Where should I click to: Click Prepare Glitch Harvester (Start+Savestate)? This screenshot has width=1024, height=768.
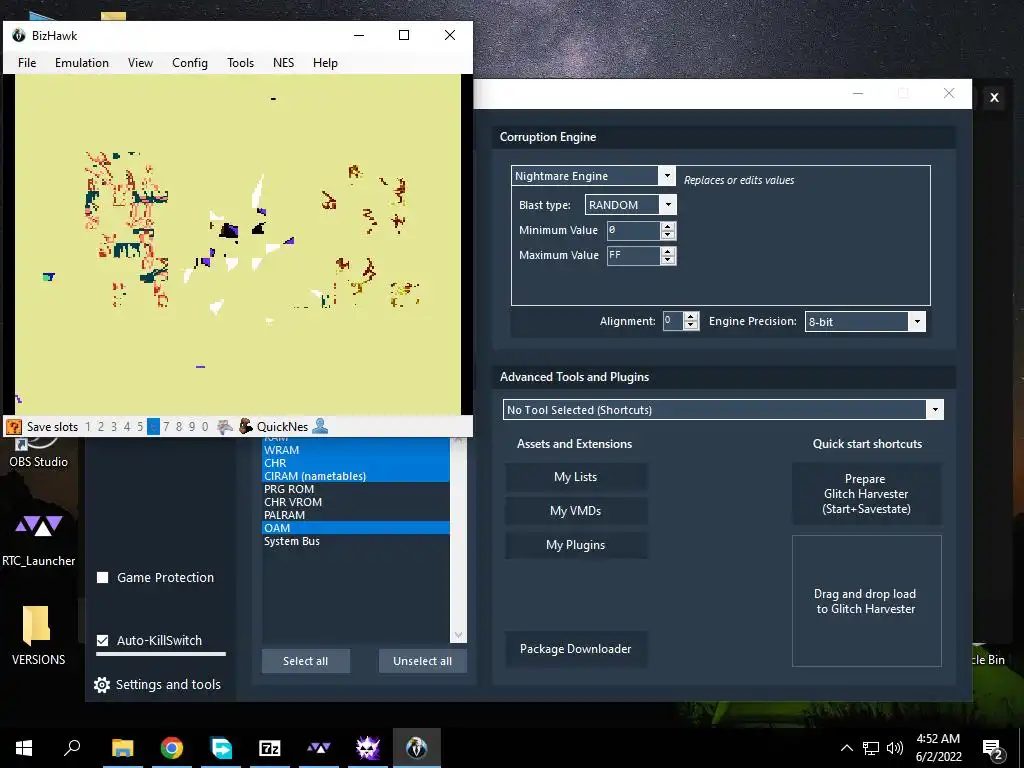(866, 494)
